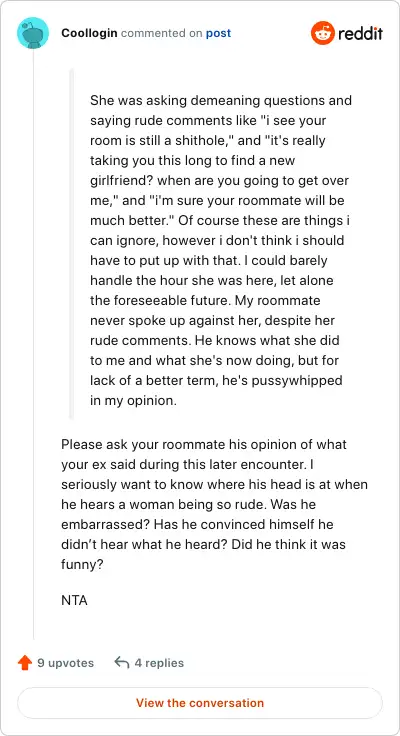Click the quoted text starting 'She was asking'
The width and height of the screenshot is (400, 736).
[220, 251]
